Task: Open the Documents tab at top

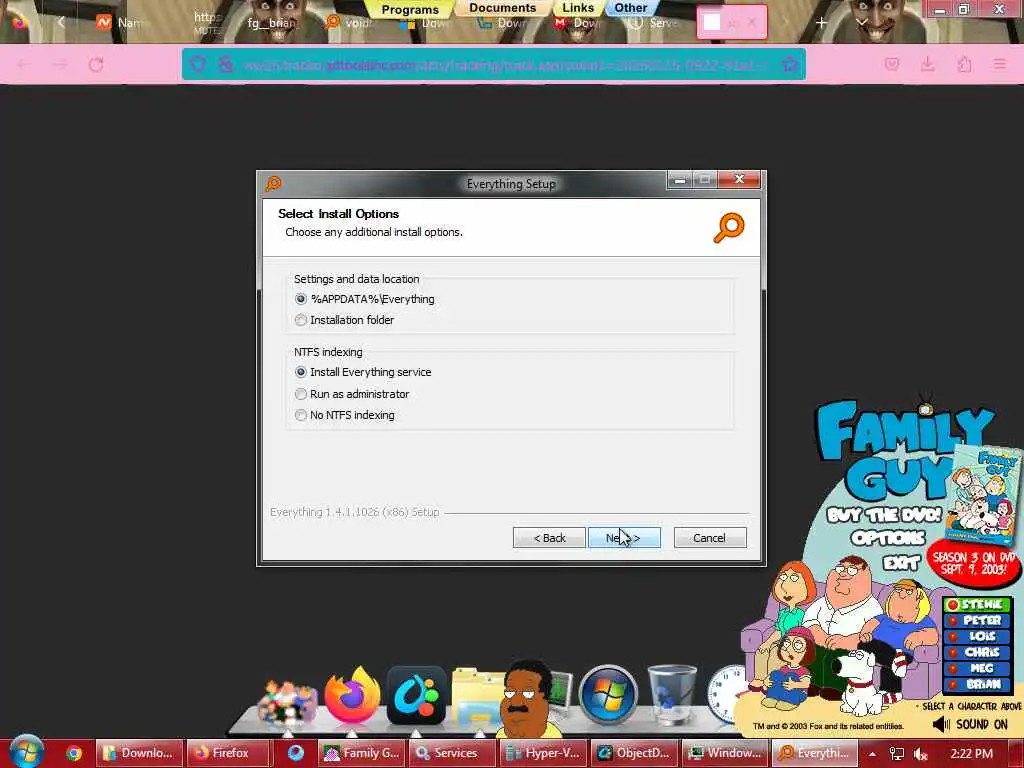Action: pos(502,8)
